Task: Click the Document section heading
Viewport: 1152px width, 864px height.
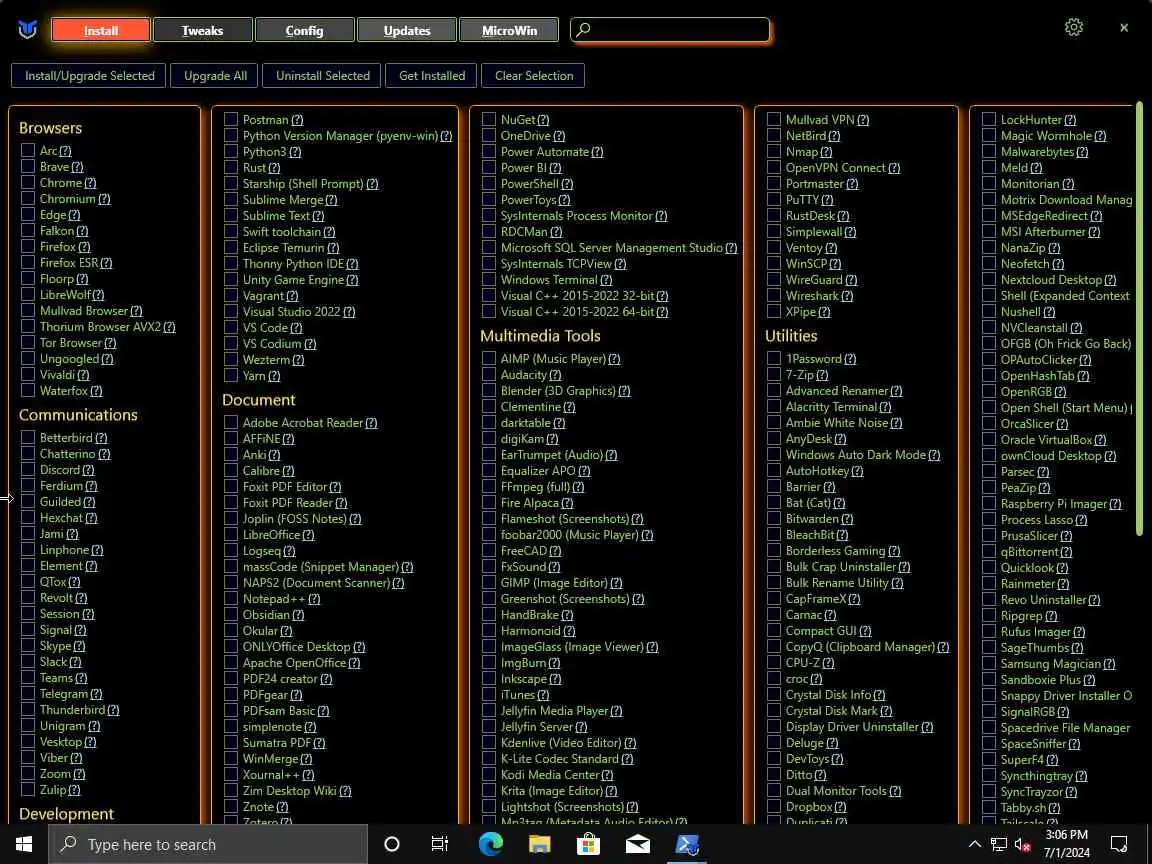Action: click(x=259, y=400)
